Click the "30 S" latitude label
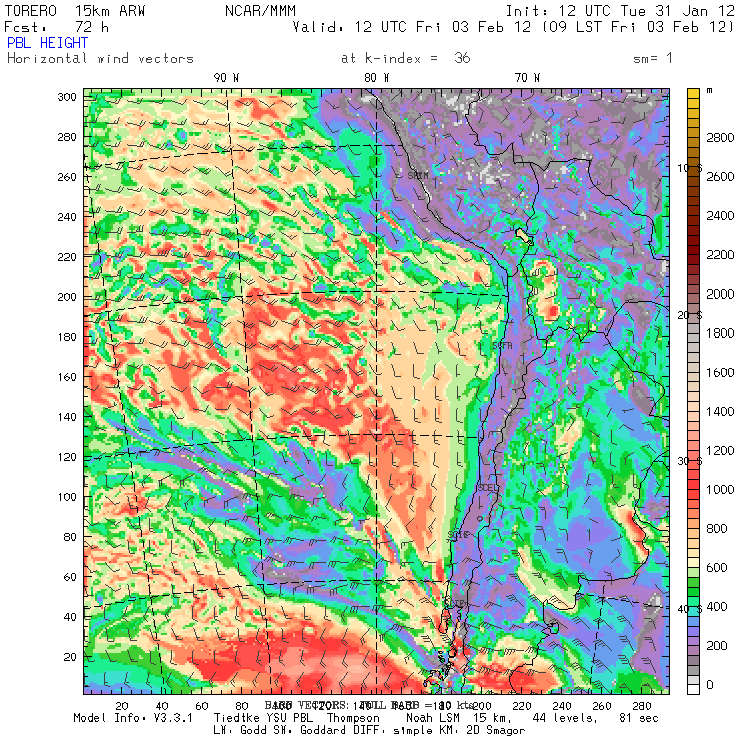 [x=690, y=461]
